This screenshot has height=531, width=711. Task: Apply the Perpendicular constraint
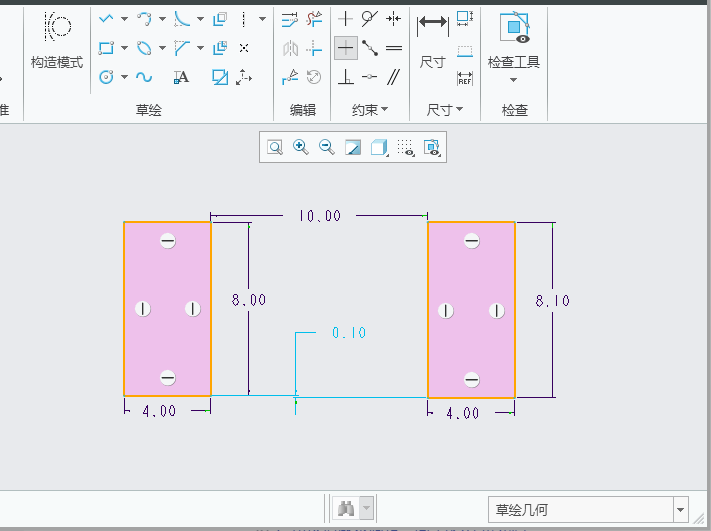click(346, 77)
